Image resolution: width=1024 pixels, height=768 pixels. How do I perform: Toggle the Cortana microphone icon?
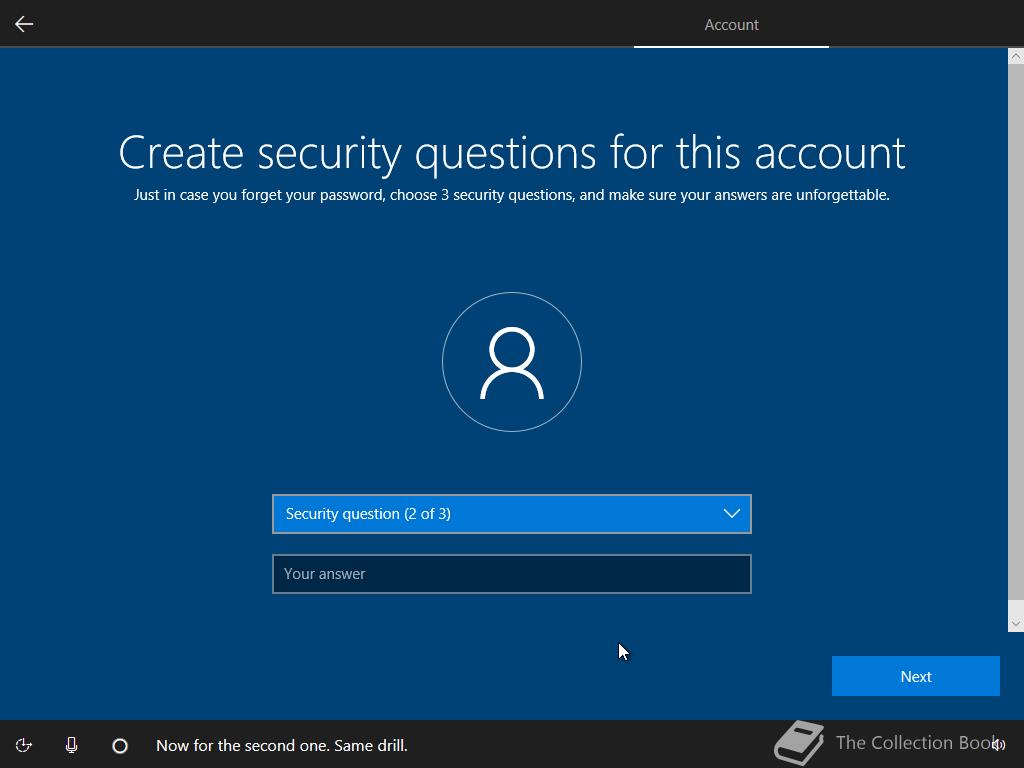(x=72, y=745)
